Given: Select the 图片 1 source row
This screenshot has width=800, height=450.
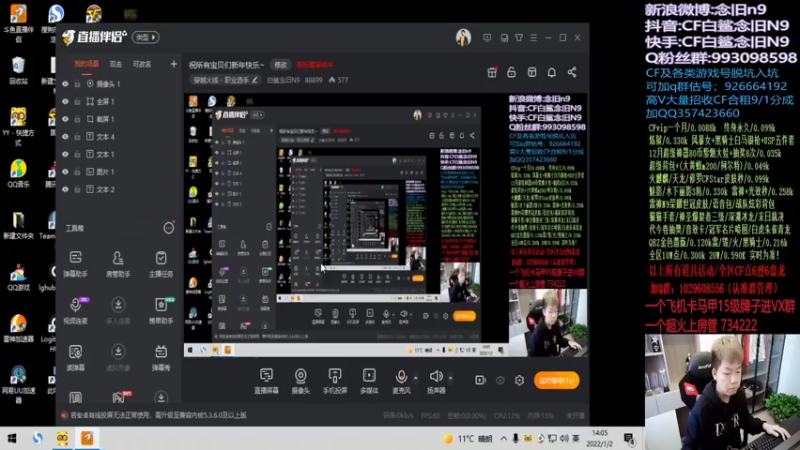Looking at the screenshot, I should (x=118, y=172).
